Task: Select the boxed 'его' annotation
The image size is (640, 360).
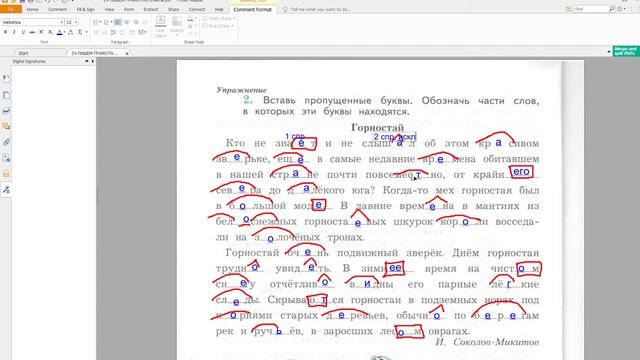Action: tap(521, 172)
